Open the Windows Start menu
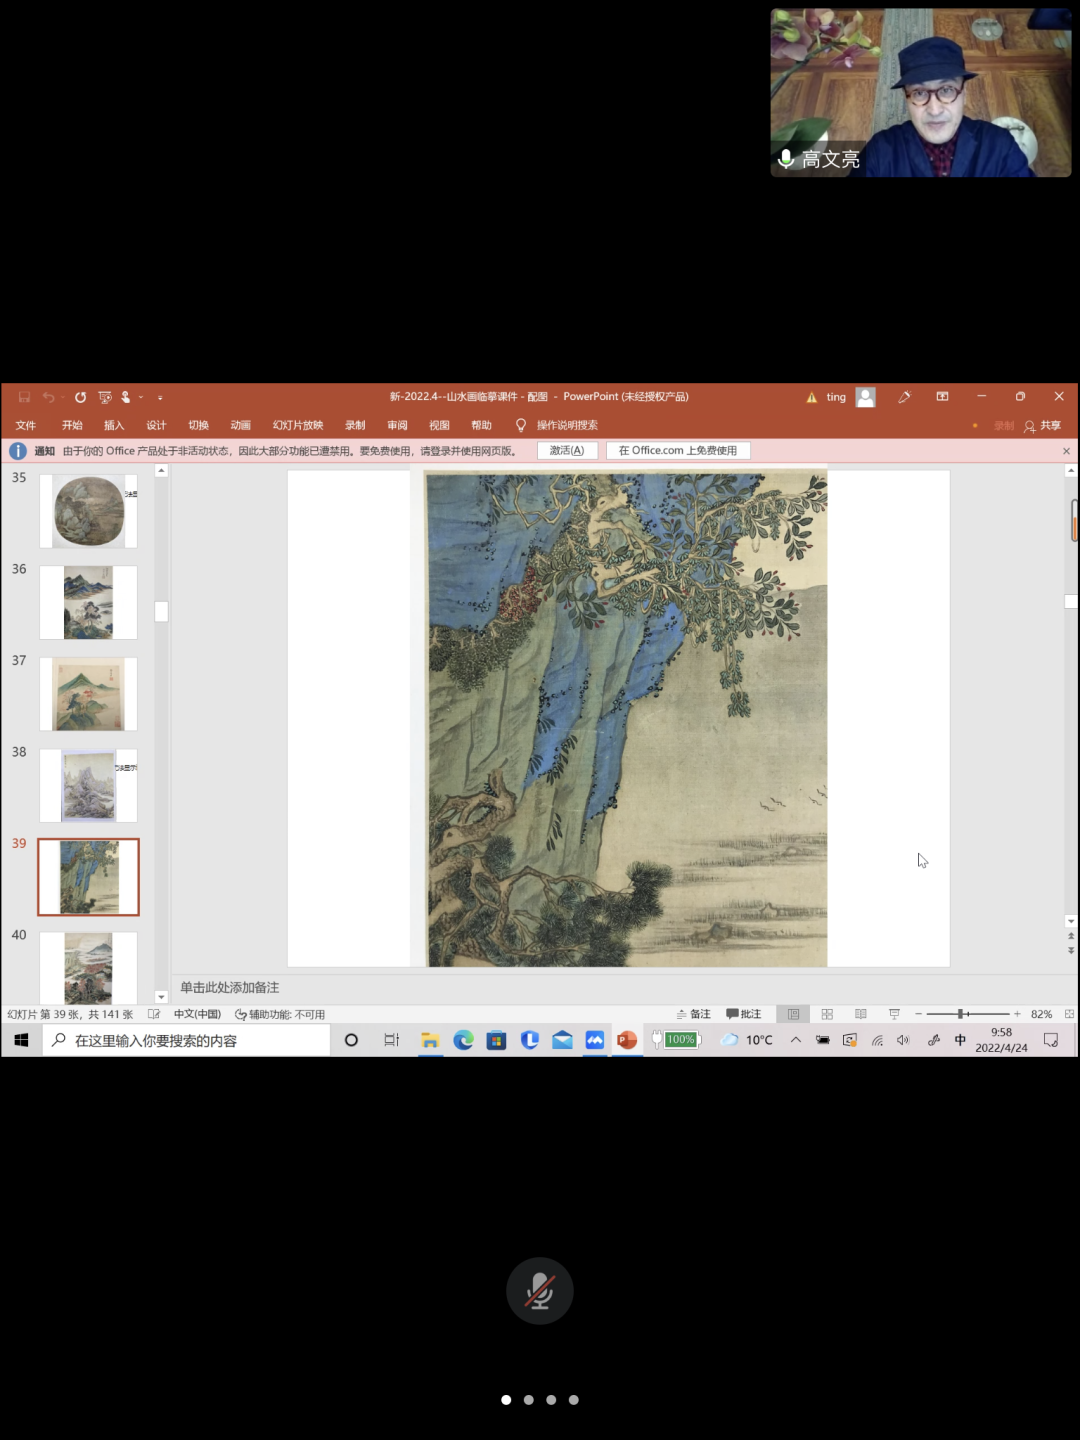The image size is (1080, 1440). [x=21, y=1040]
